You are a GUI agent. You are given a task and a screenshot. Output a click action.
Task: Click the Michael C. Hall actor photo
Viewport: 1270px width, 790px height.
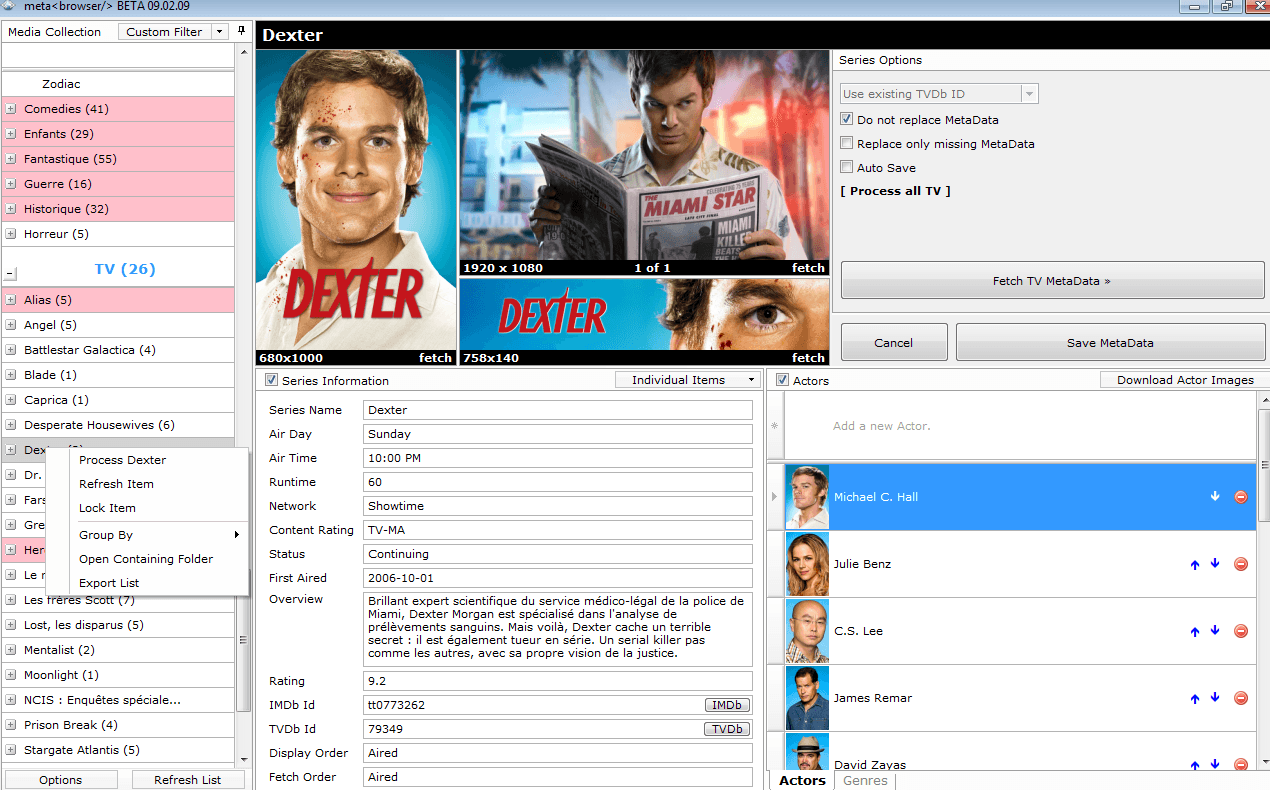[x=807, y=496]
